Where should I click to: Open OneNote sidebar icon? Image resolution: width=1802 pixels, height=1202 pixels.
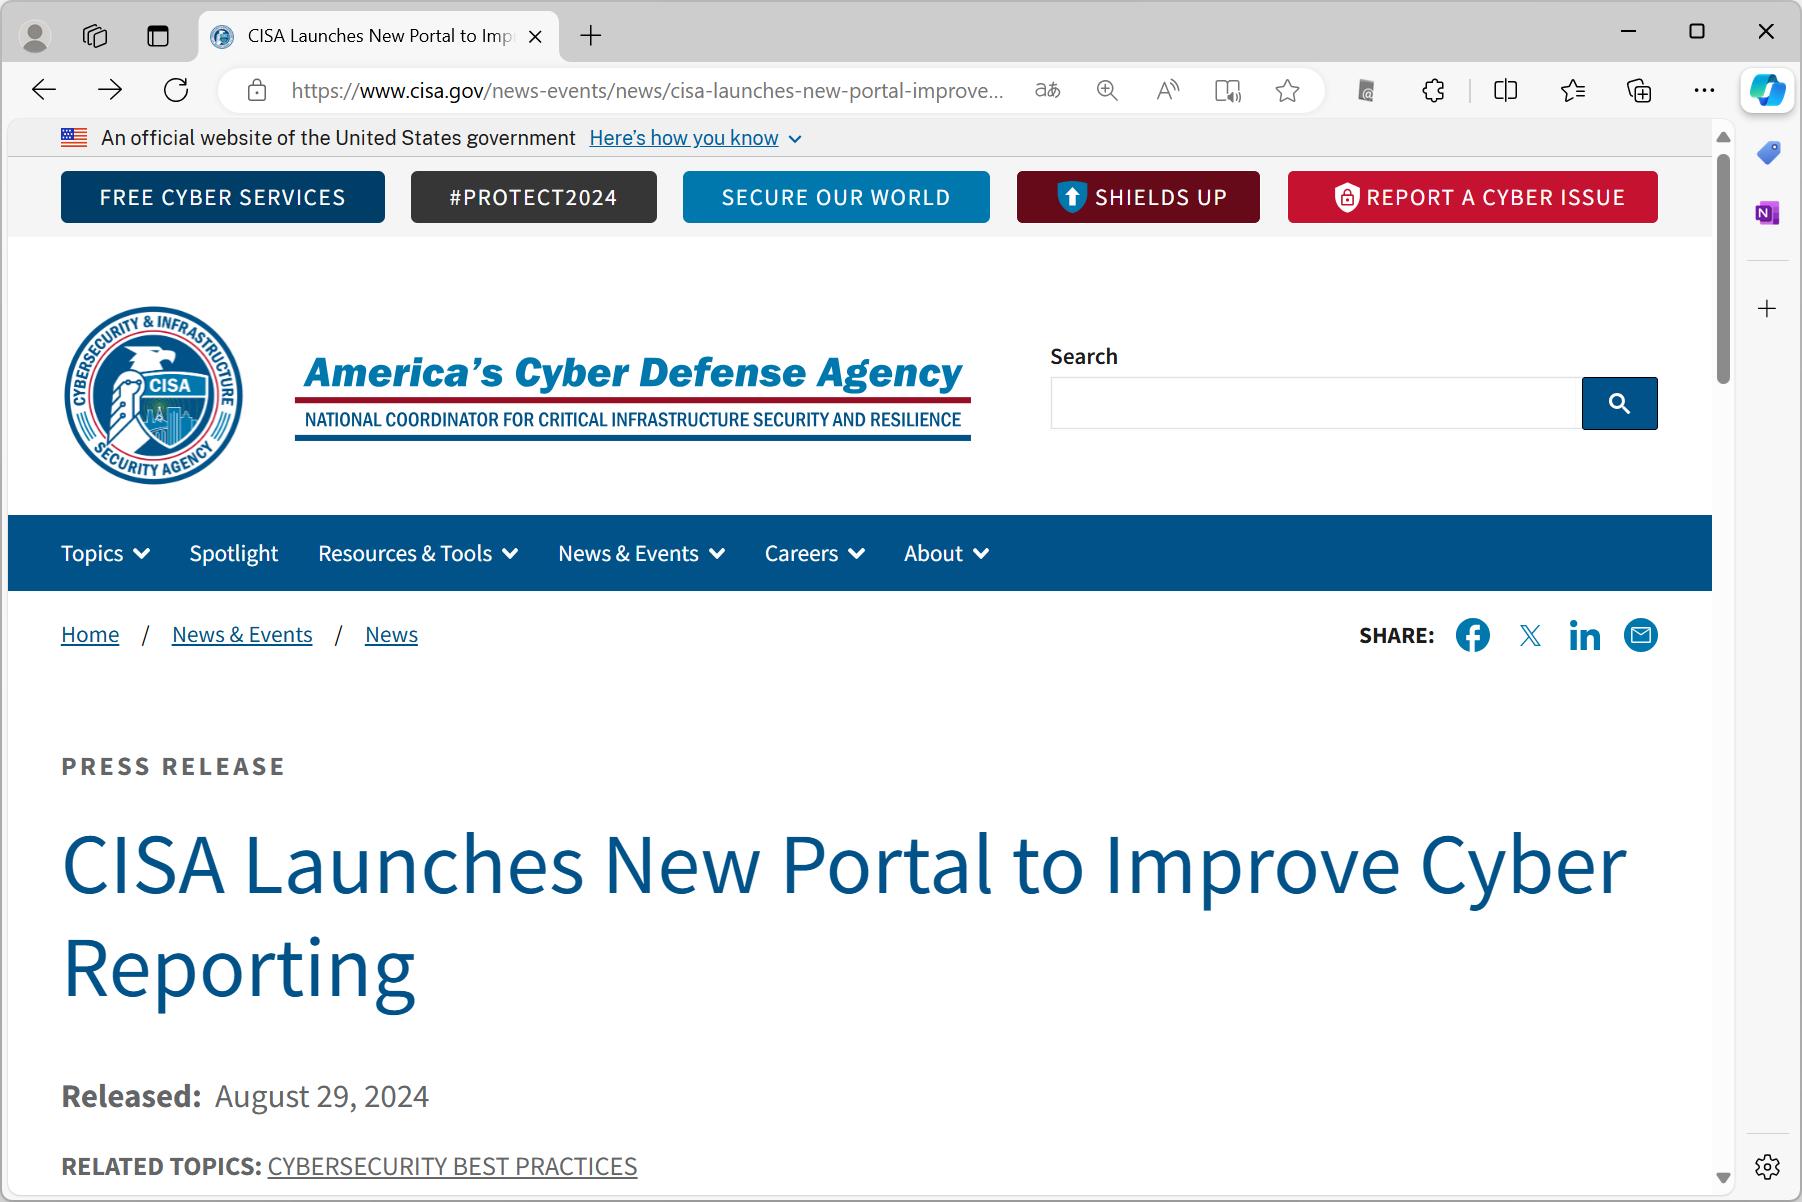pos(1767,212)
